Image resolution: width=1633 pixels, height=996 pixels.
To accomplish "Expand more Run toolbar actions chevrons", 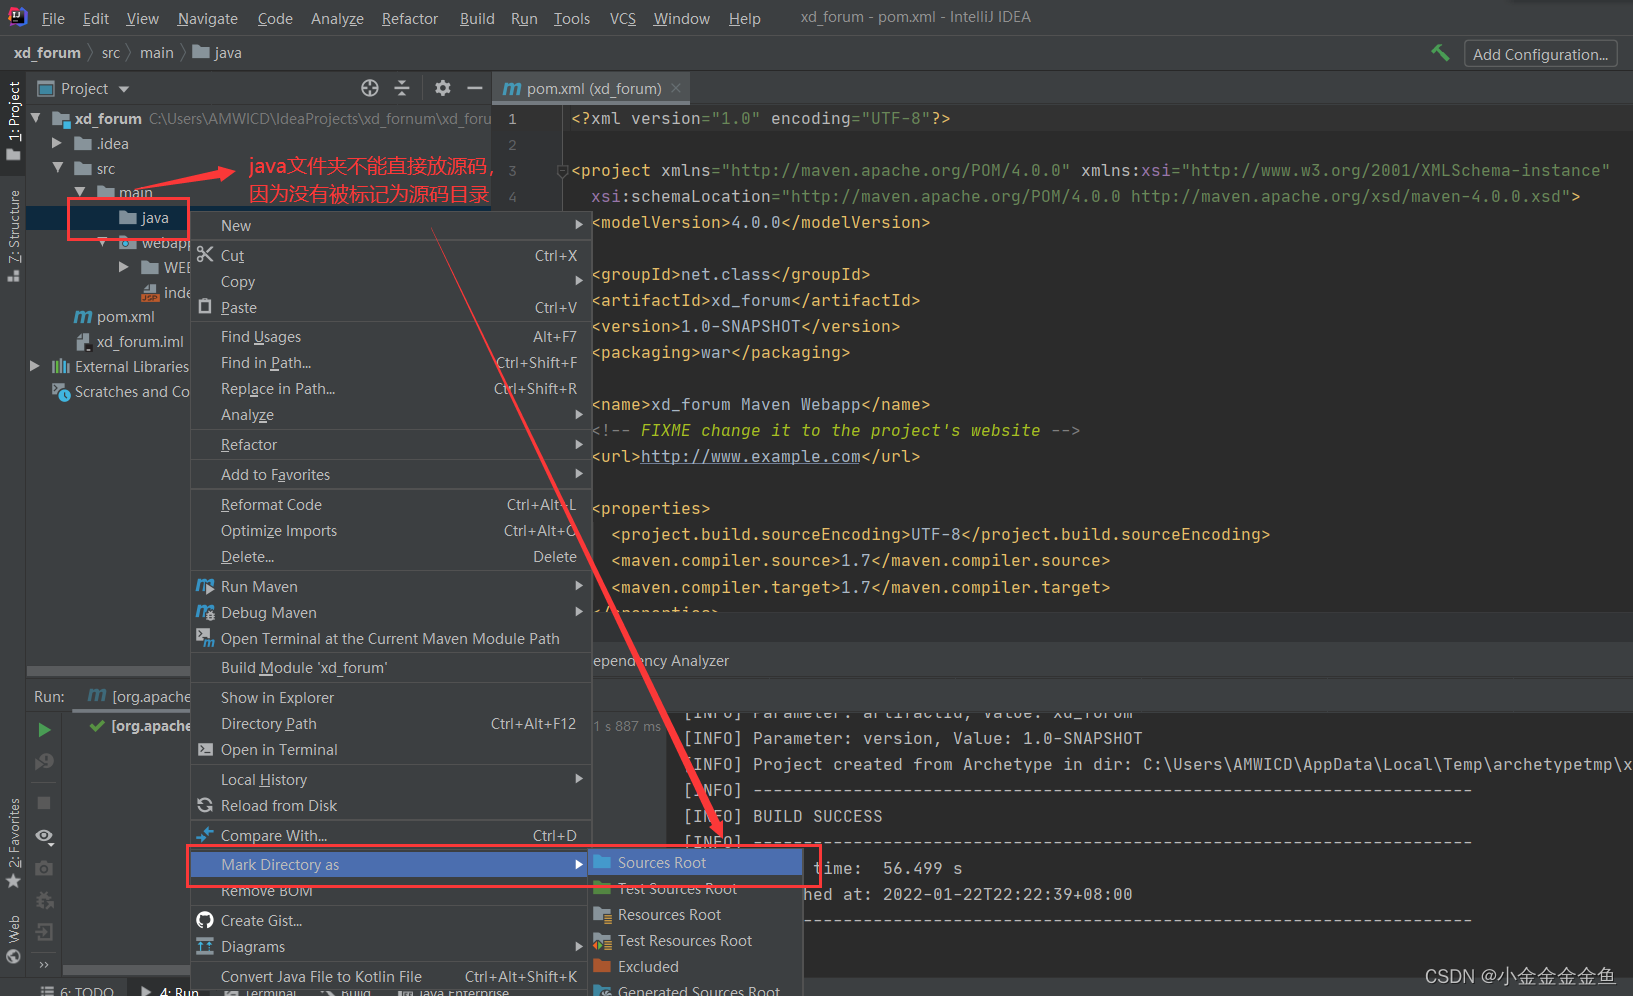I will click(44, 965).
